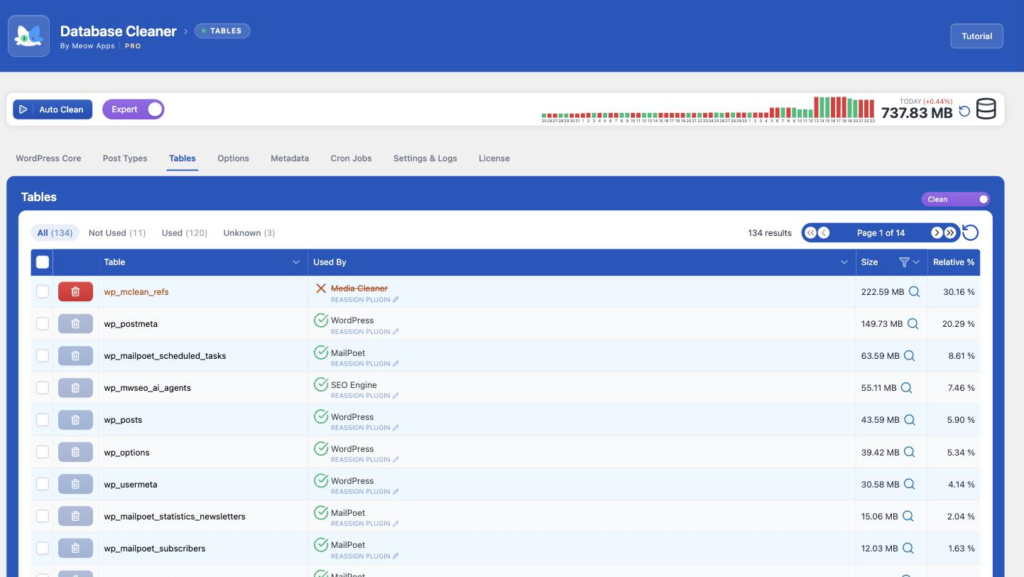
Task: Expand the Size column sort arrow
Action: 916,262
